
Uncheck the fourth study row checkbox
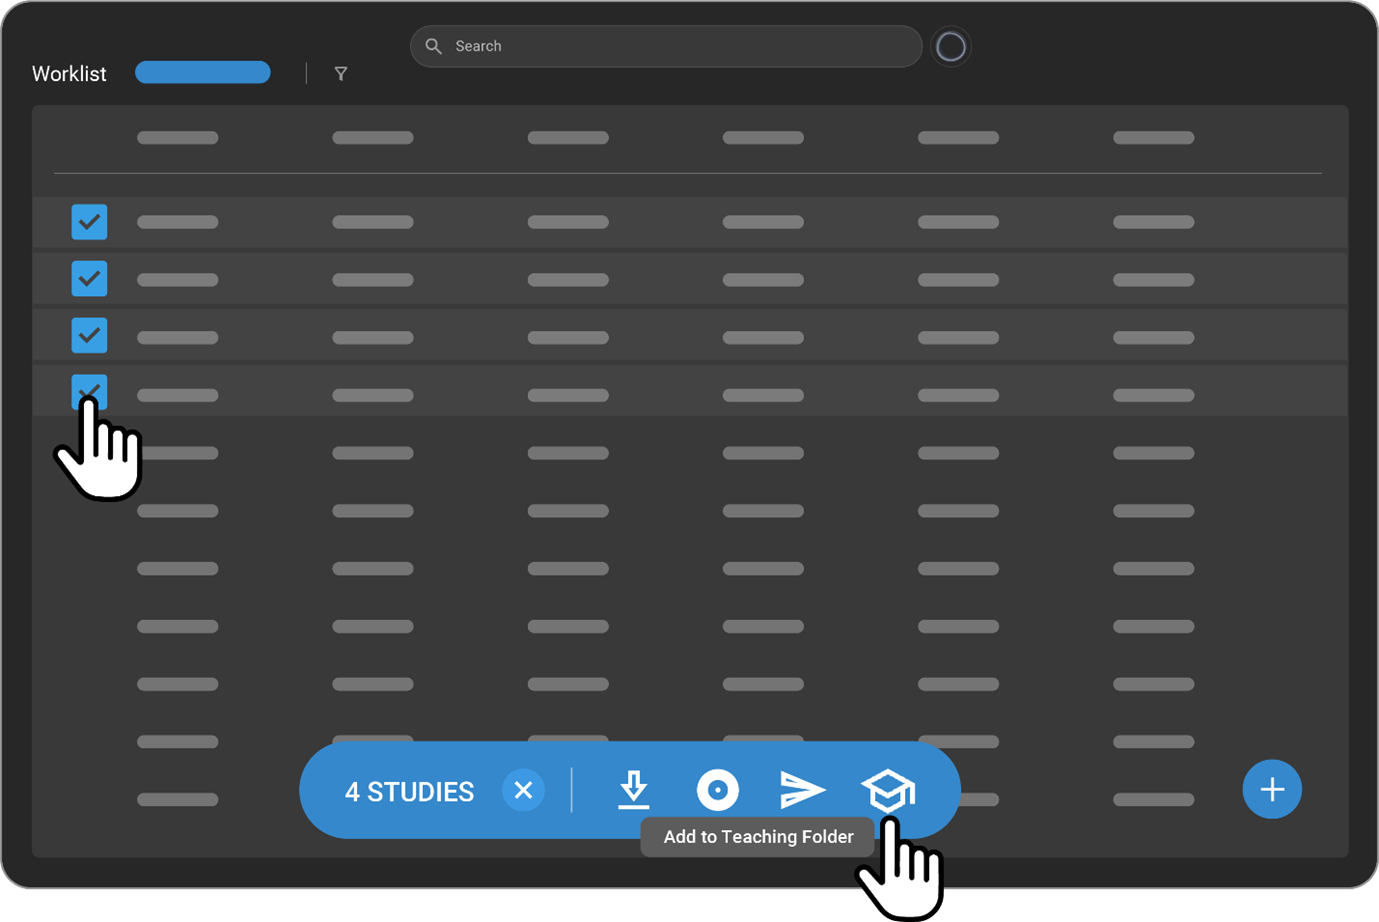[x=89, y=393]
